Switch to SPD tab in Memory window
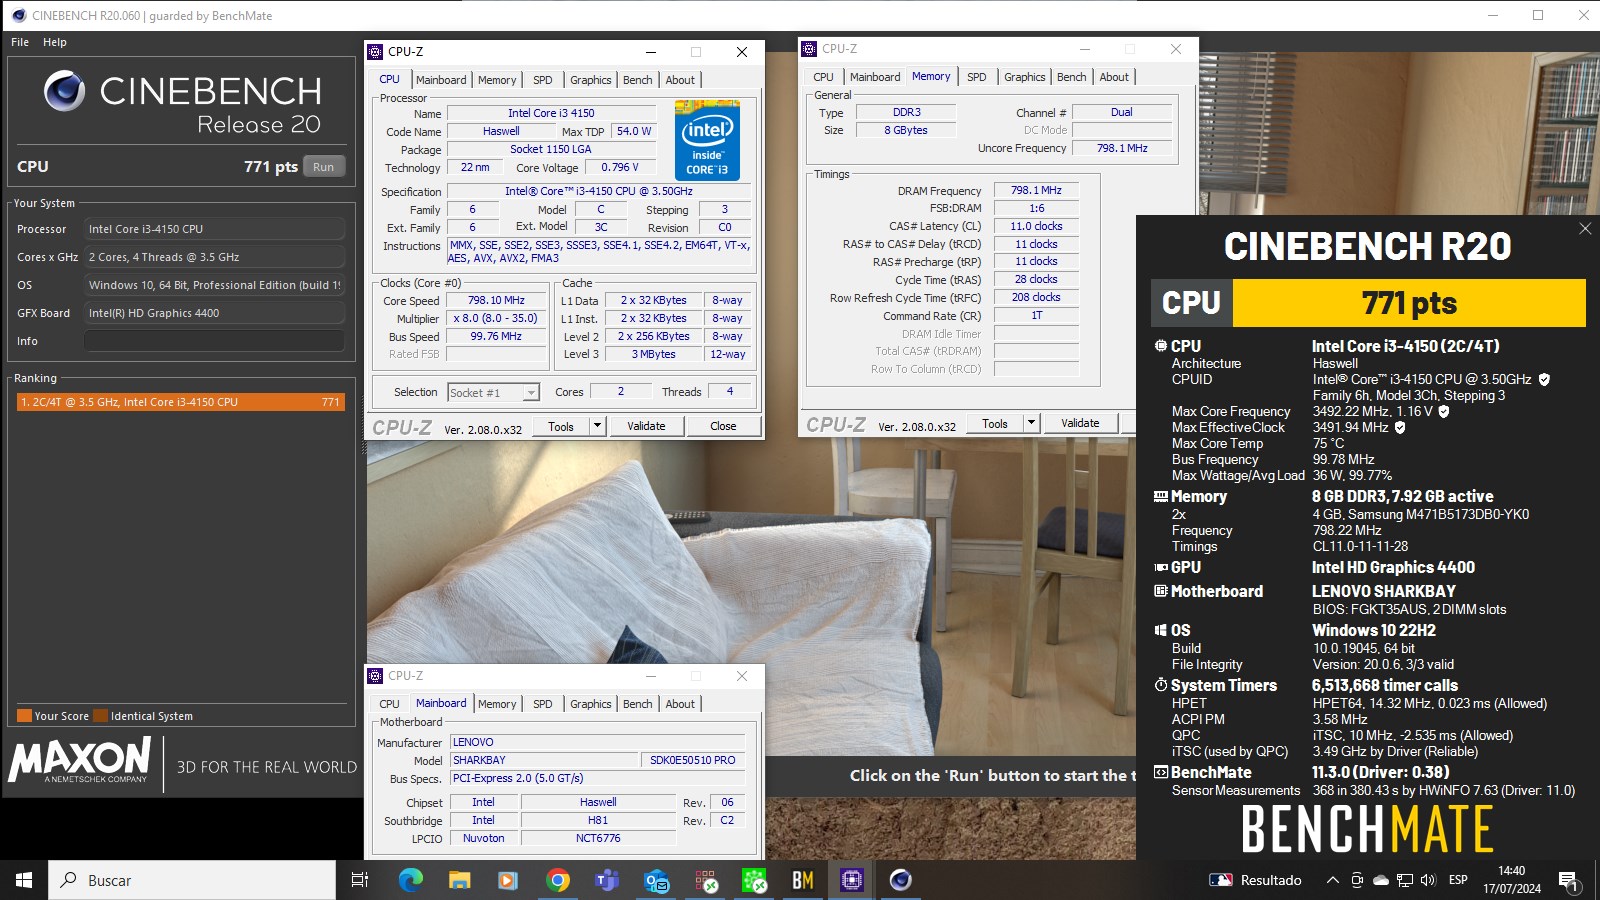This screenshot has height=900, width=1600. [977, 77]
